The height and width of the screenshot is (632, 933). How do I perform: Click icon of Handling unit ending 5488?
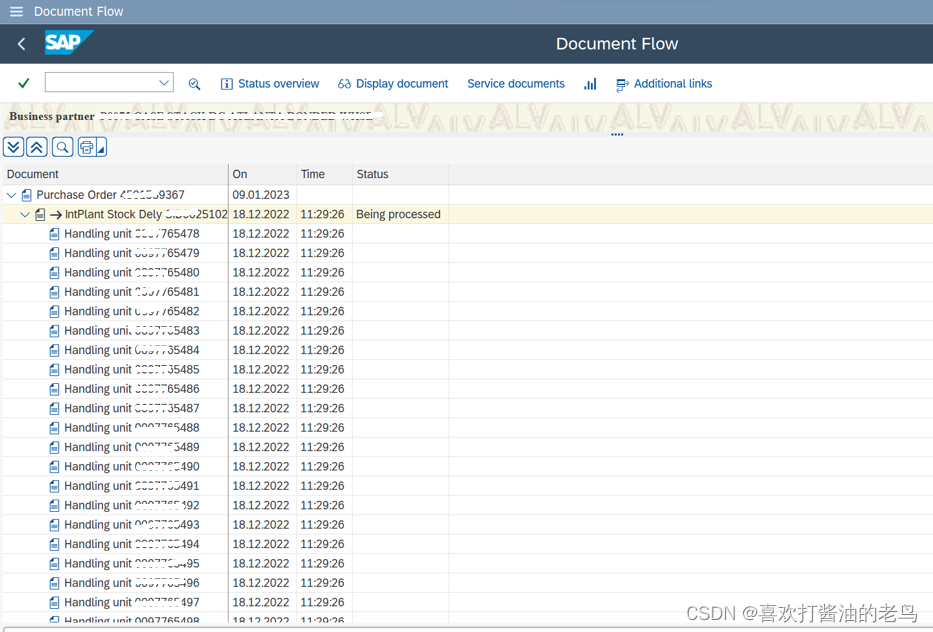click(x=54, y=428)
